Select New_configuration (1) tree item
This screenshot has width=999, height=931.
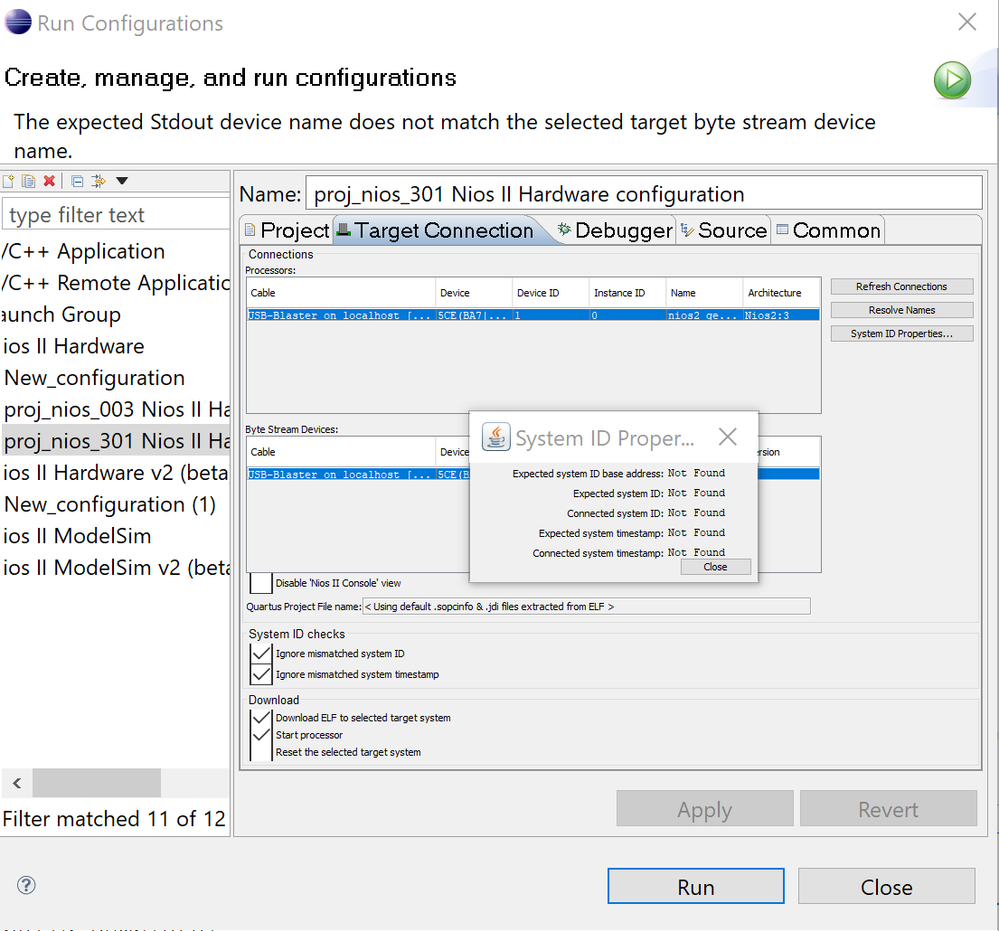coord(110,505)
